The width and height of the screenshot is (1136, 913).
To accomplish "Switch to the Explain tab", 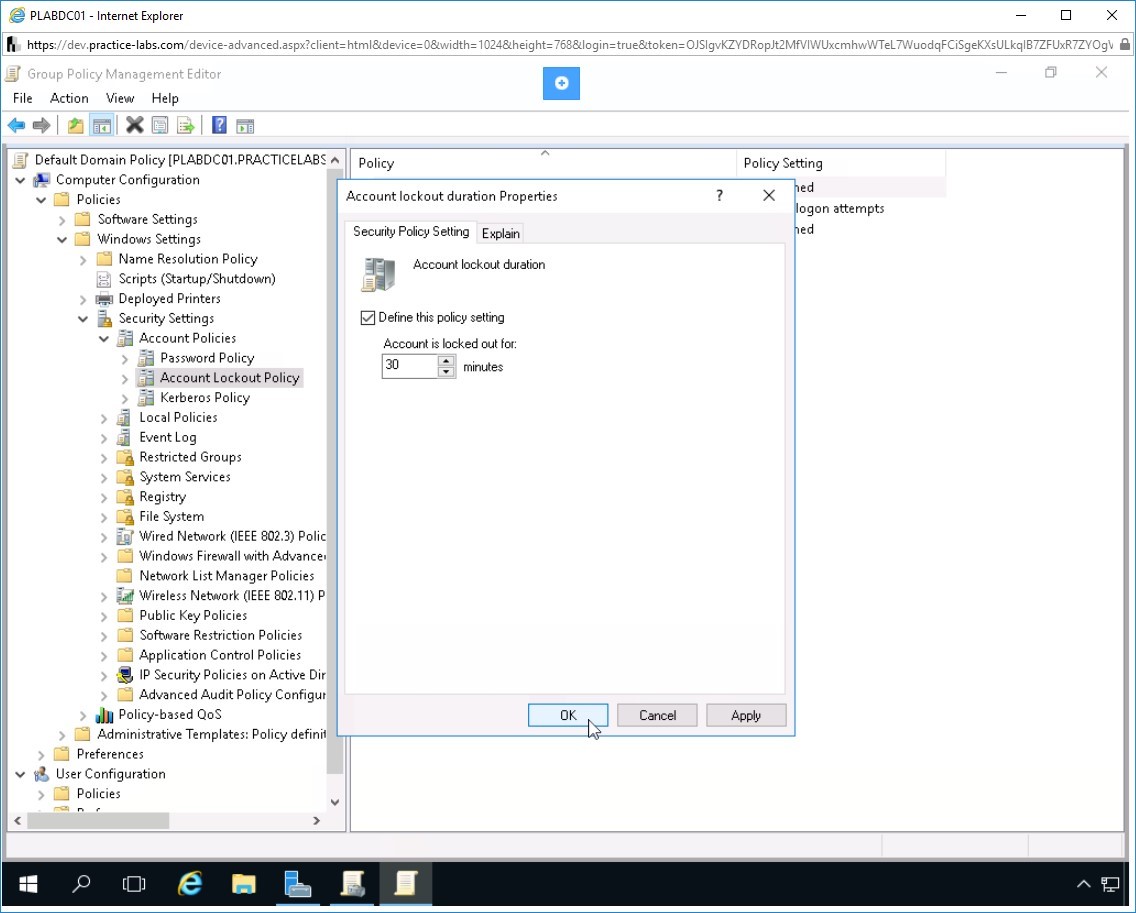I will tap(501, 233).
